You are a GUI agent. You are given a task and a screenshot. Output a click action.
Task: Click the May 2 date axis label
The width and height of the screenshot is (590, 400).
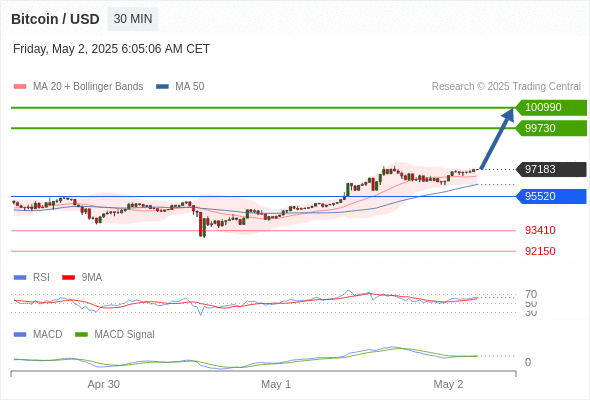(x=448, y=384)
